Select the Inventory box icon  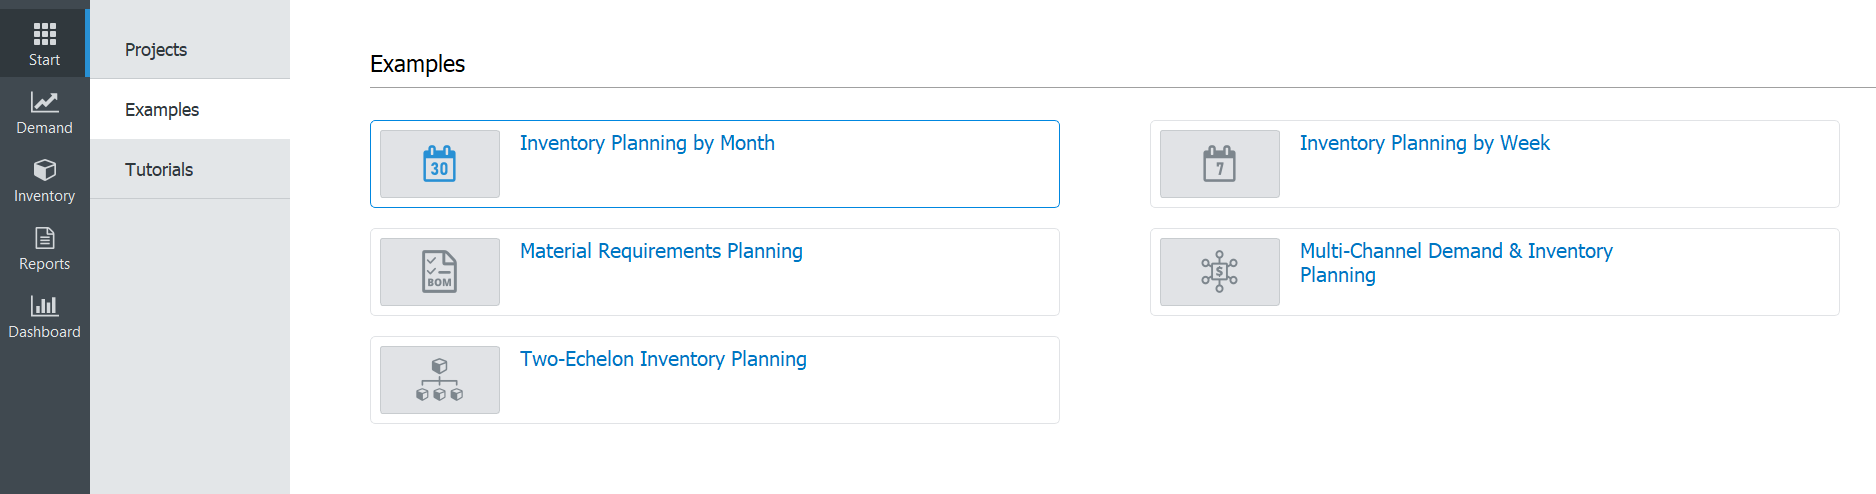coord(44,170)
